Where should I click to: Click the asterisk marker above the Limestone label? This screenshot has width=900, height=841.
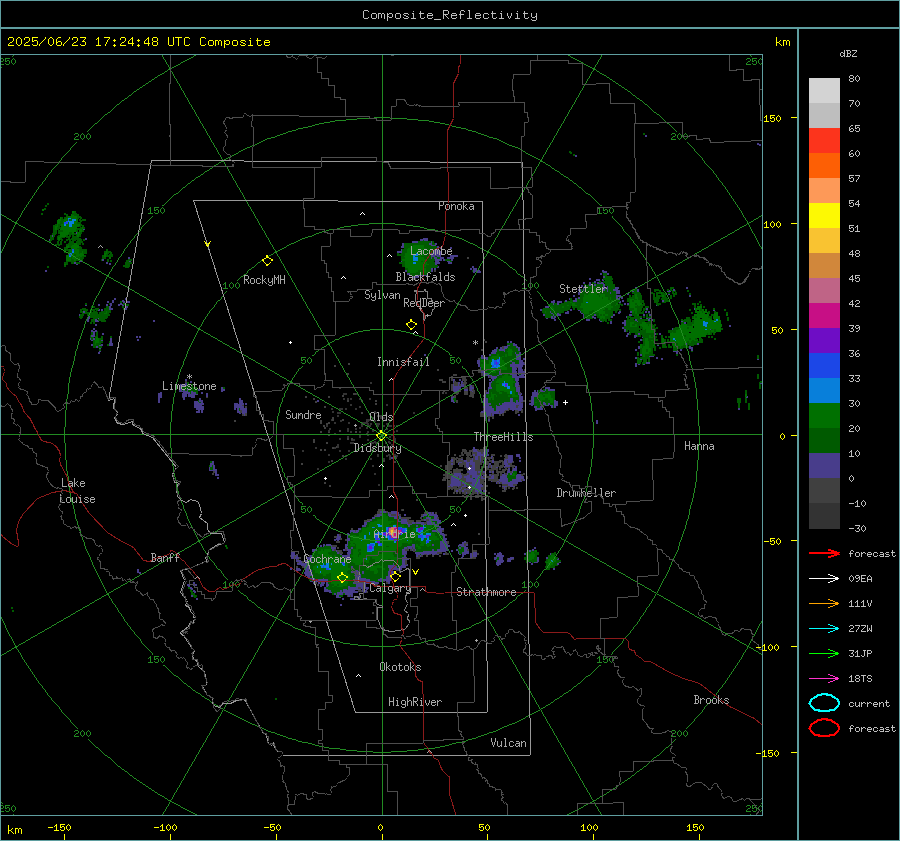pos(189,377)
